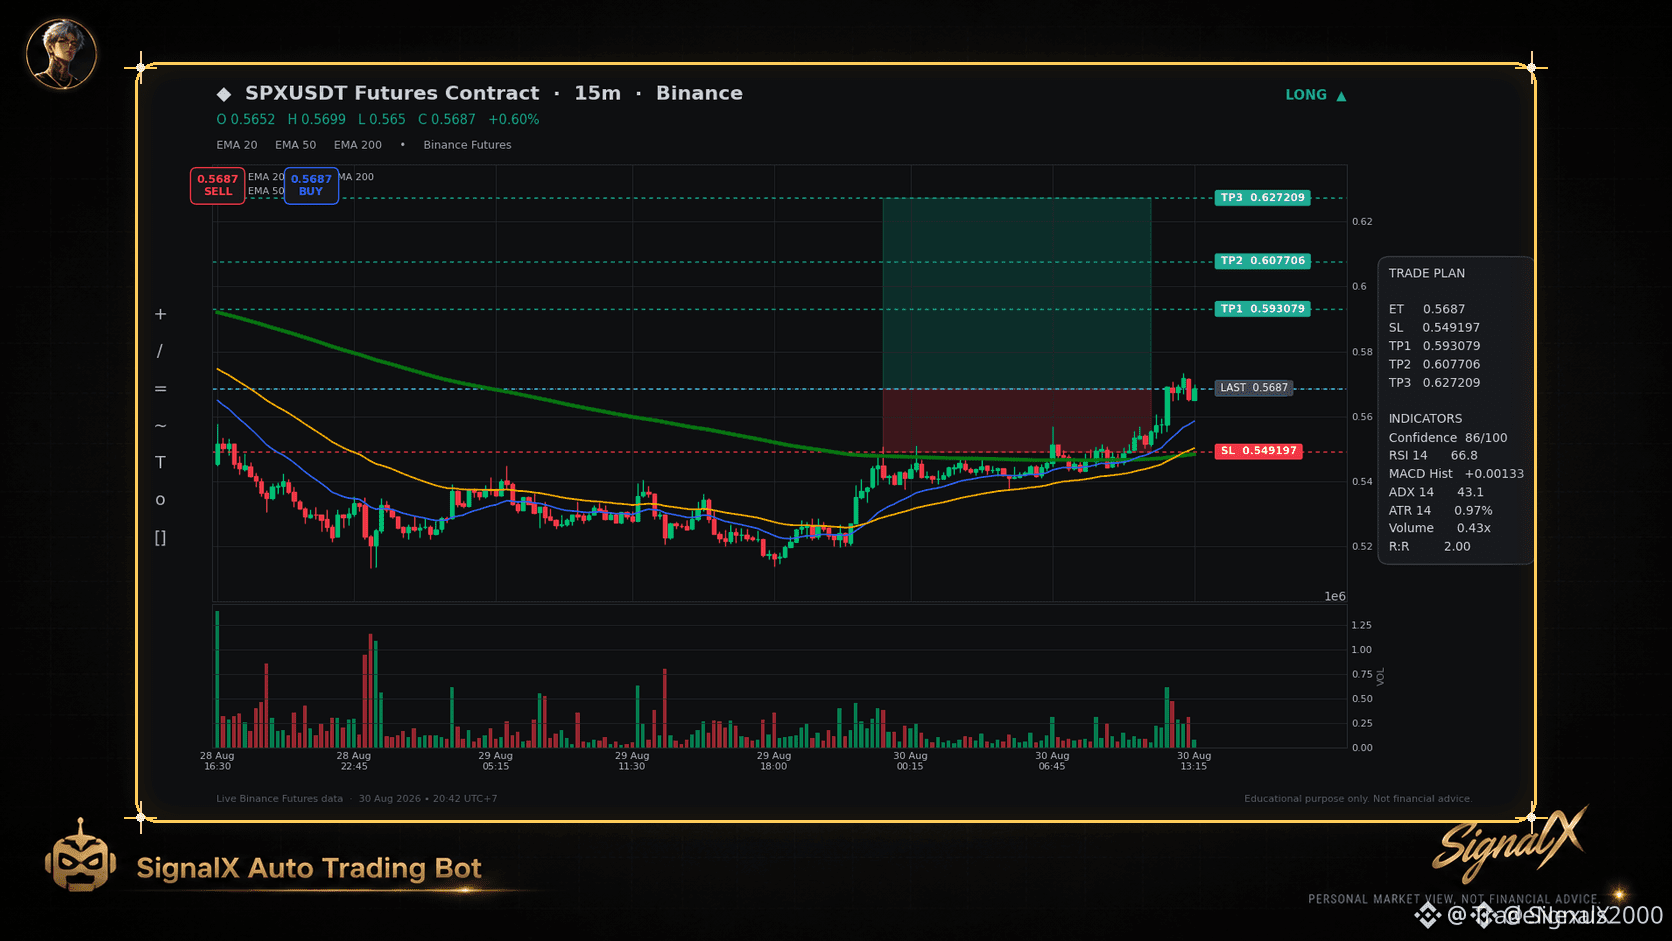Click the TP3 0.627209 row in Trade Plan

pos(1434,382)
